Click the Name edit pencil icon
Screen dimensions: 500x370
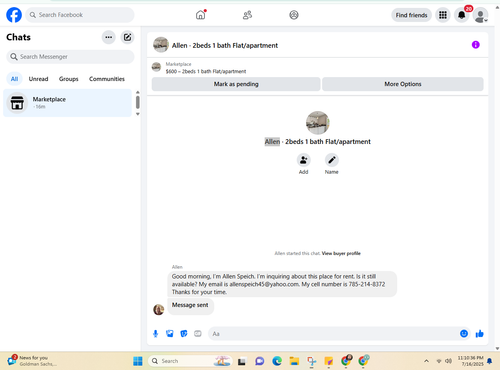[x=332, y=160]
